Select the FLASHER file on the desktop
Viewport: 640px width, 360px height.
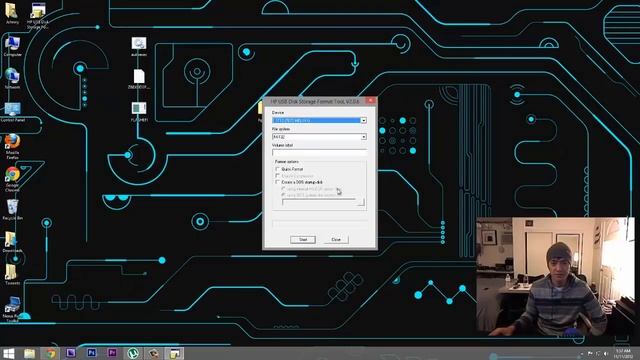139,112
